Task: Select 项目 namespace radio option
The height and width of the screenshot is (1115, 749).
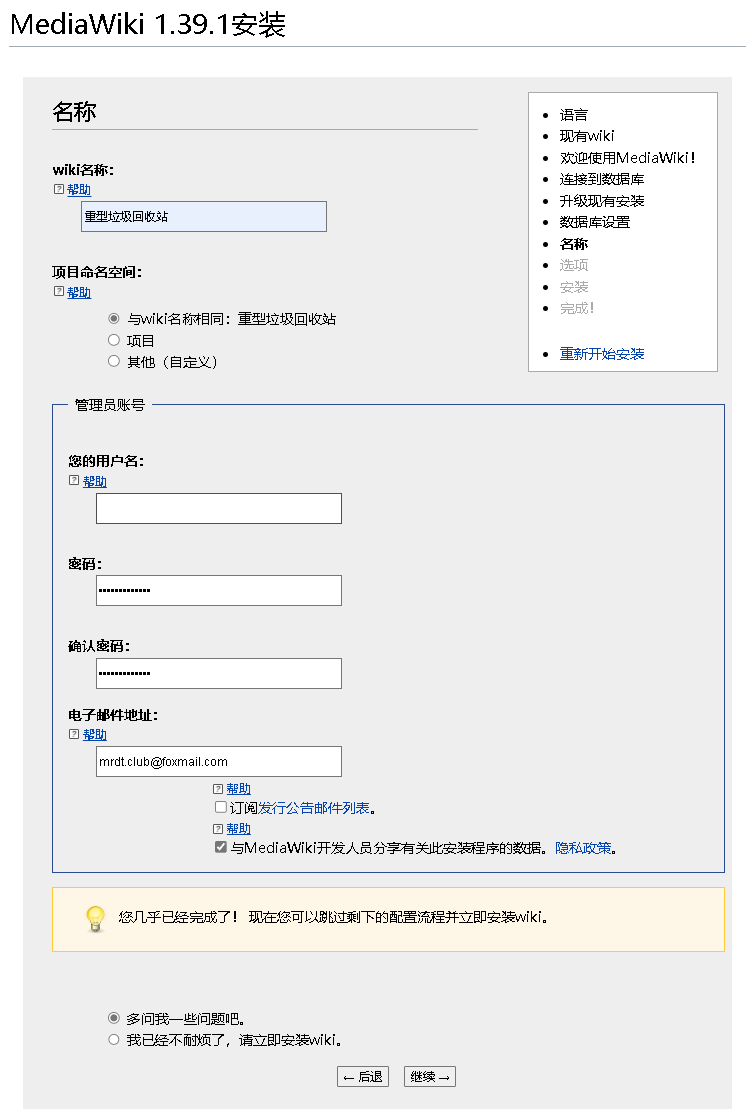Action: pyautogui.click(x=114, y=340)
